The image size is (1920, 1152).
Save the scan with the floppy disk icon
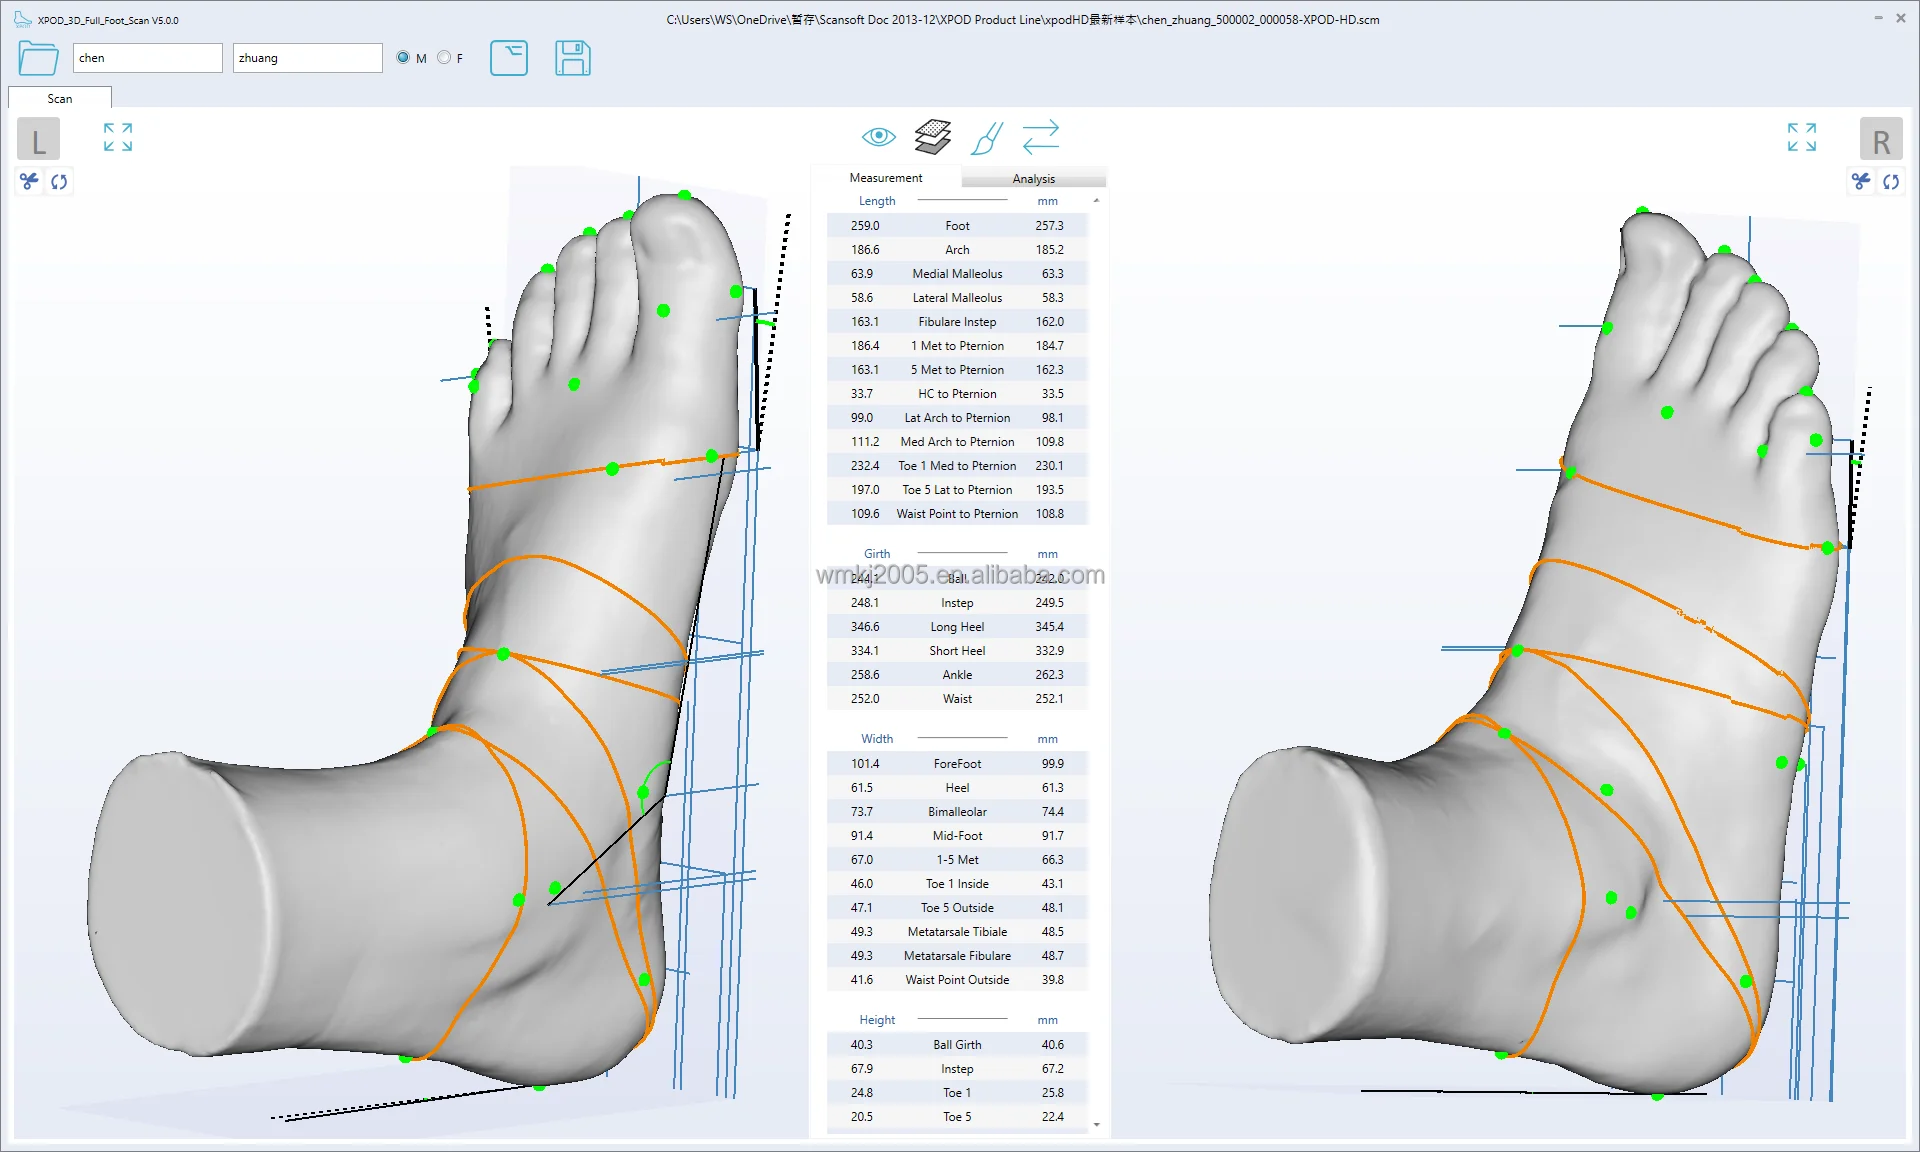coord(573,58)
